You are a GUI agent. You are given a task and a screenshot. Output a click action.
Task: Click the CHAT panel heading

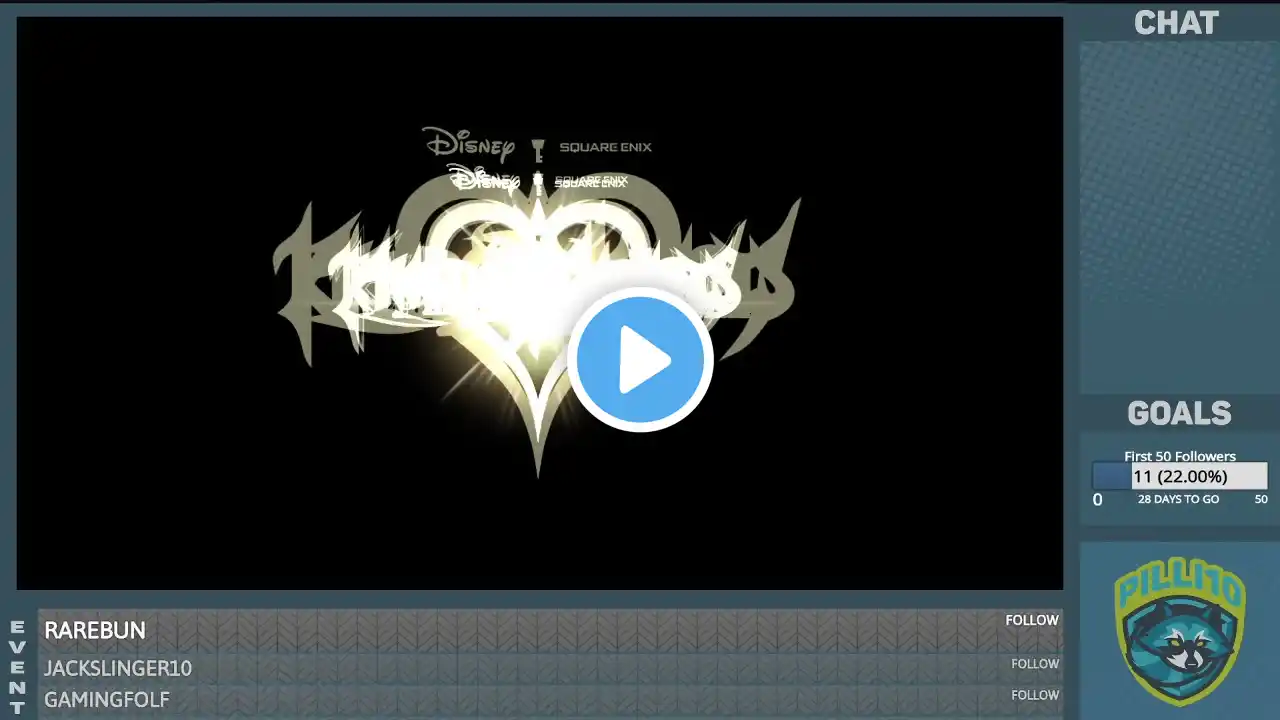point(1176,23)
